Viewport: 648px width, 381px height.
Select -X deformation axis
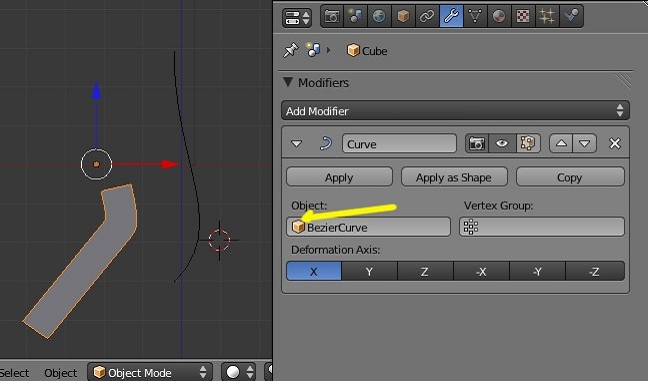point(481,271)
